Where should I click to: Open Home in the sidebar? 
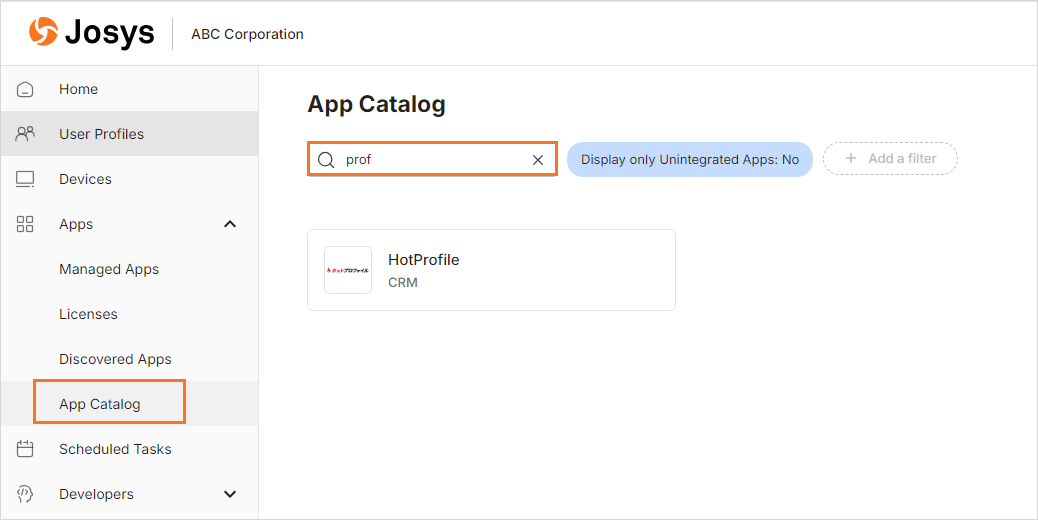pos(130,89)
